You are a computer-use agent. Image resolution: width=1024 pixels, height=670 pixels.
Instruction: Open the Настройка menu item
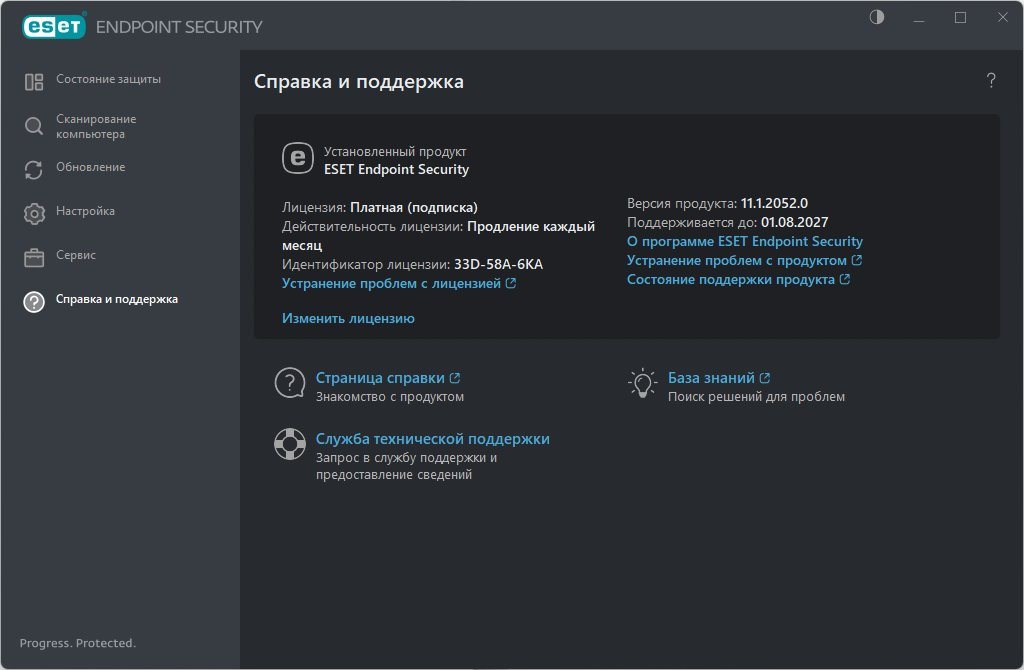click(x=85, y=211)
